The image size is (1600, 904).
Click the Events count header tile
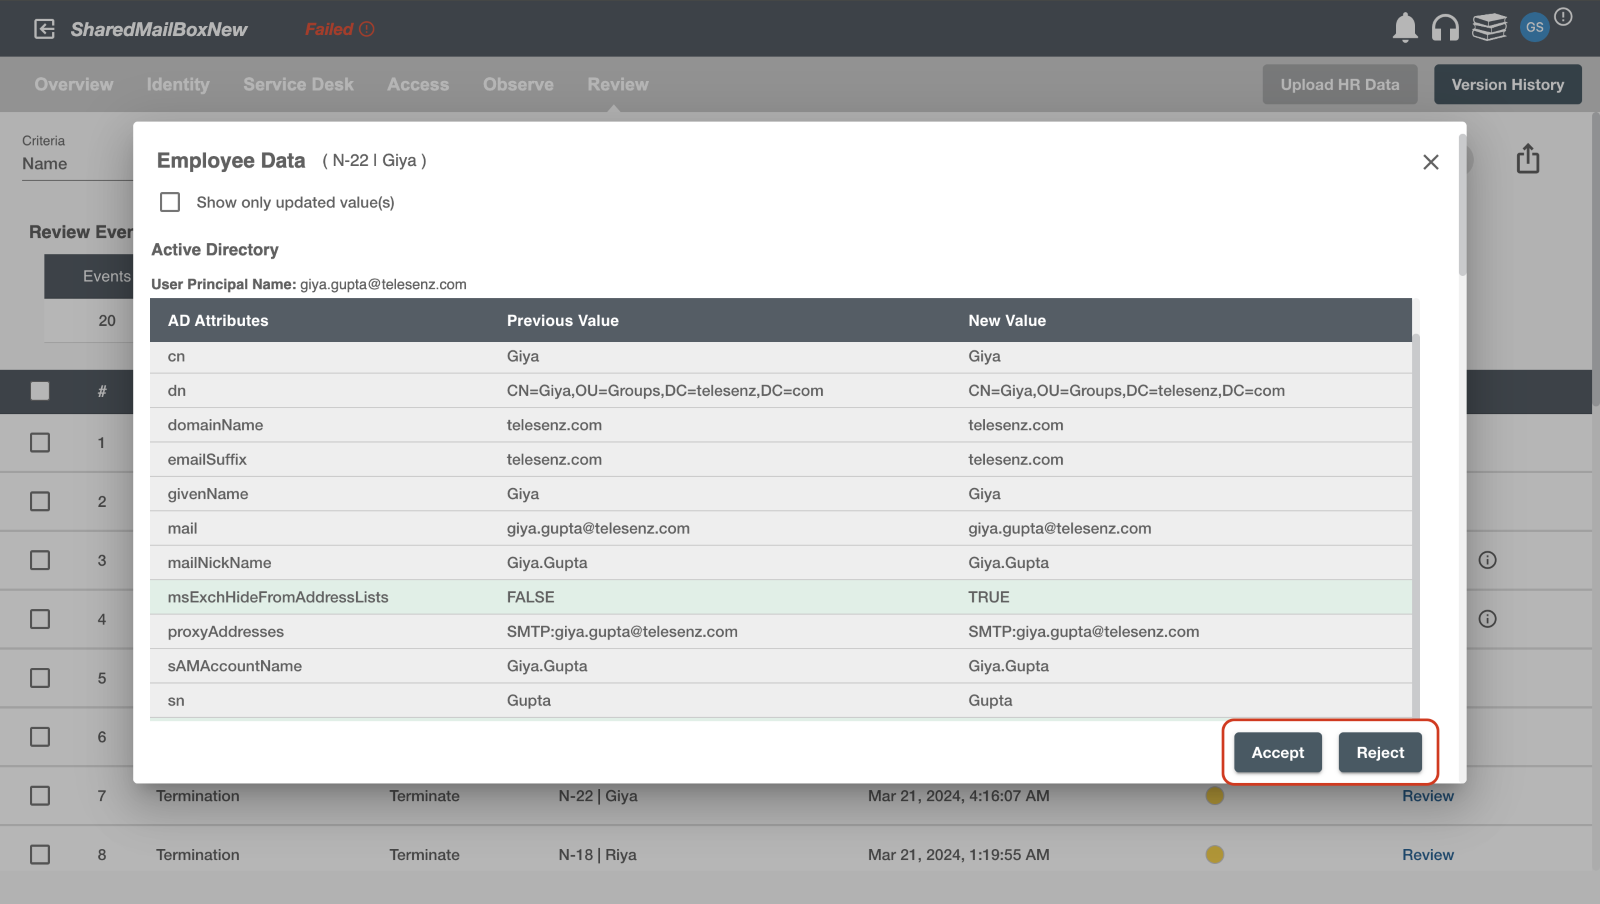point(89,276)
